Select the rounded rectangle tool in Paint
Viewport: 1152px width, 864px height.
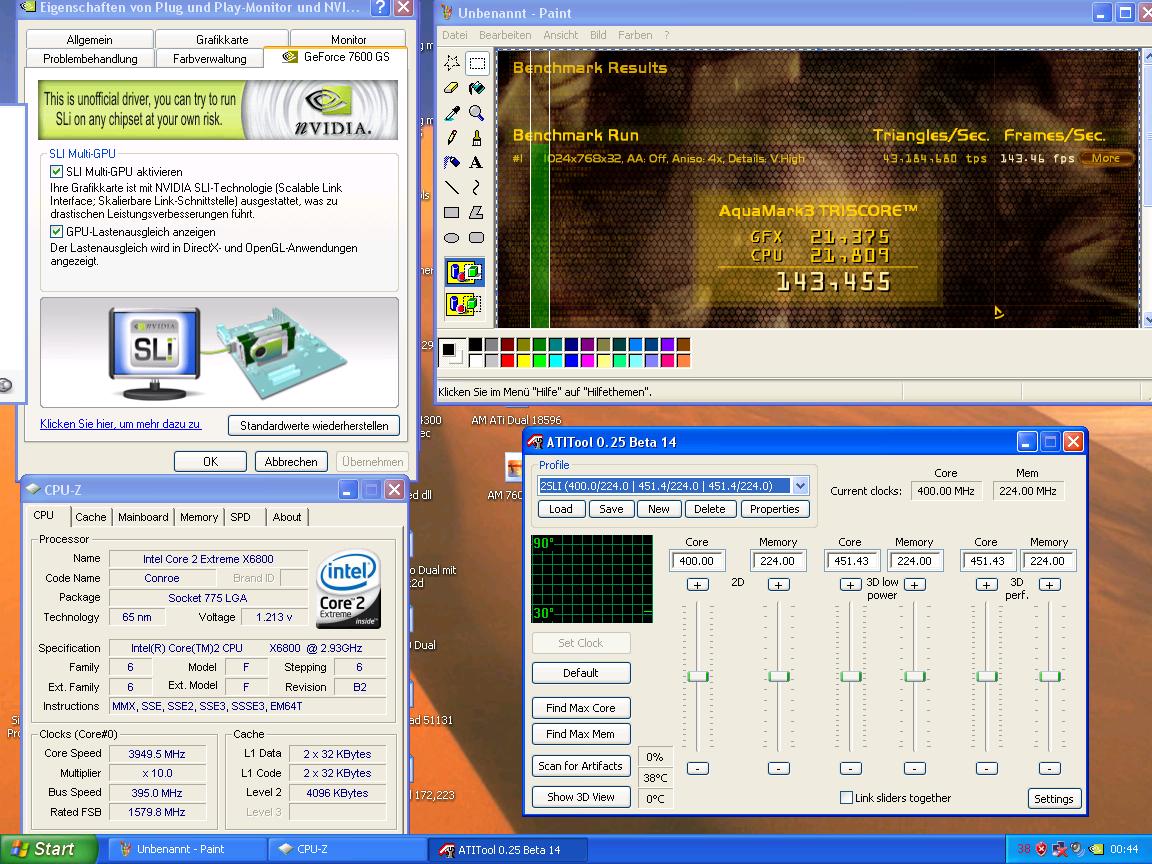(477, 237)
